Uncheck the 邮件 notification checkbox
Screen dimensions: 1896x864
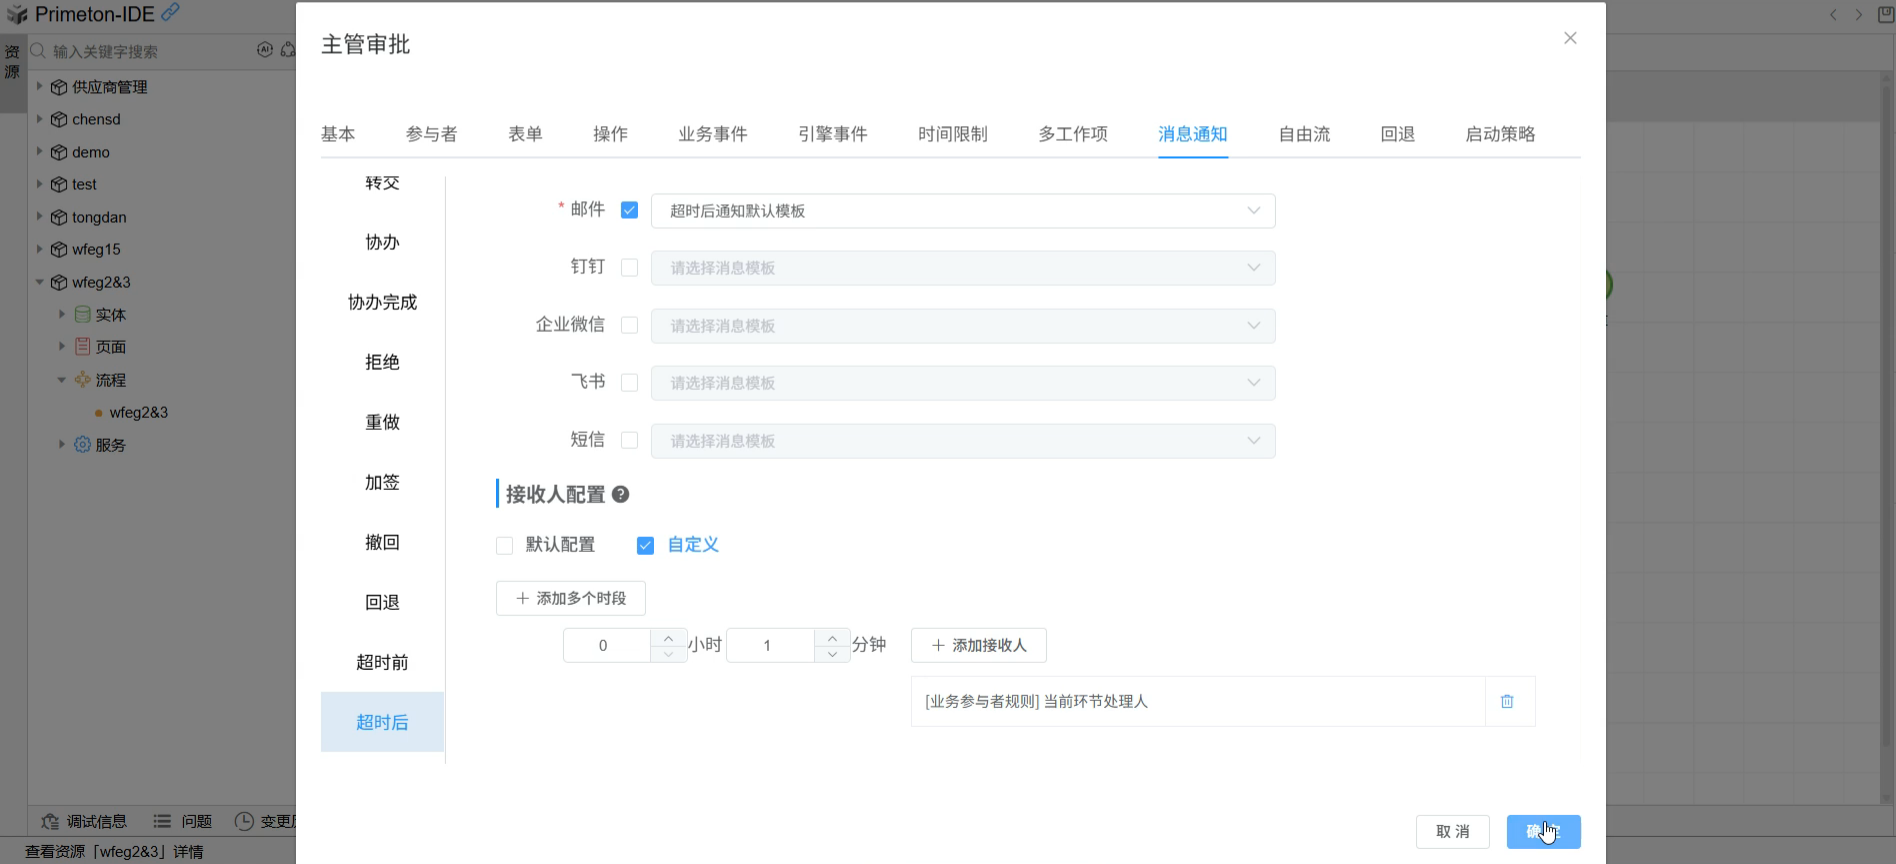[629, 210]
